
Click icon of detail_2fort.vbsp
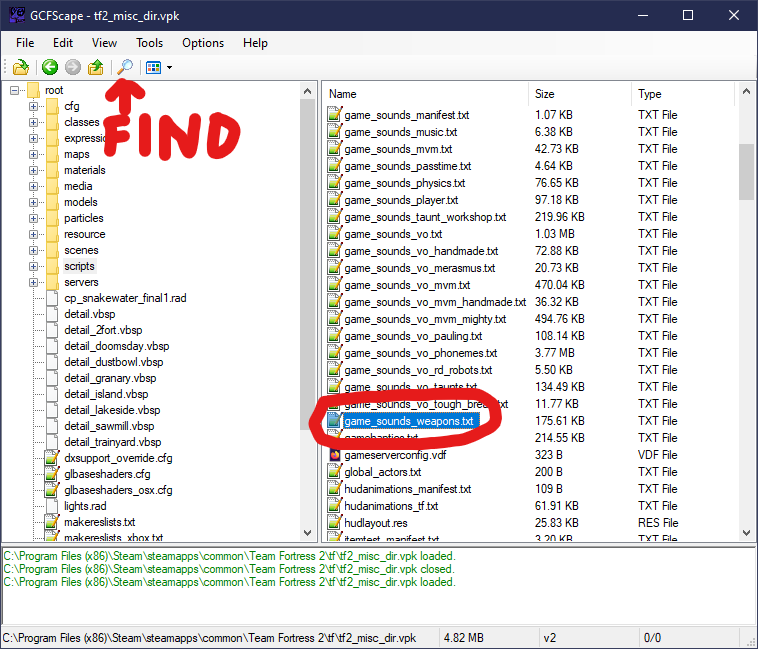(52, 330)
